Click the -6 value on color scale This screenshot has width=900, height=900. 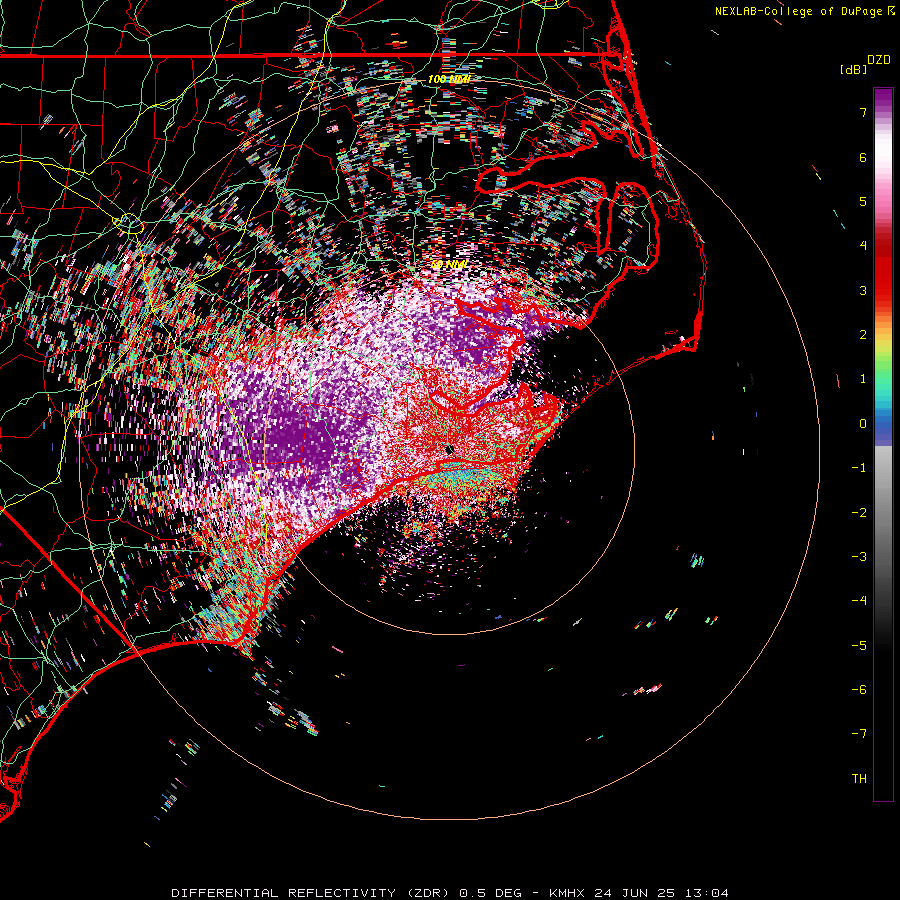[859, 690]
